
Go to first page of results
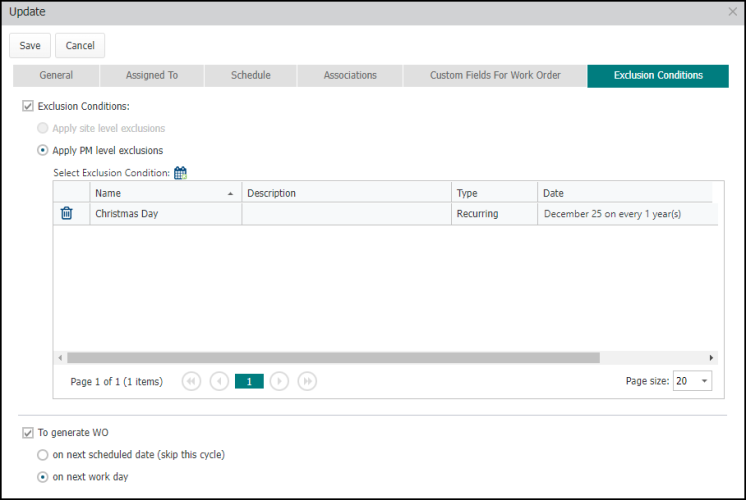point(191,381)
